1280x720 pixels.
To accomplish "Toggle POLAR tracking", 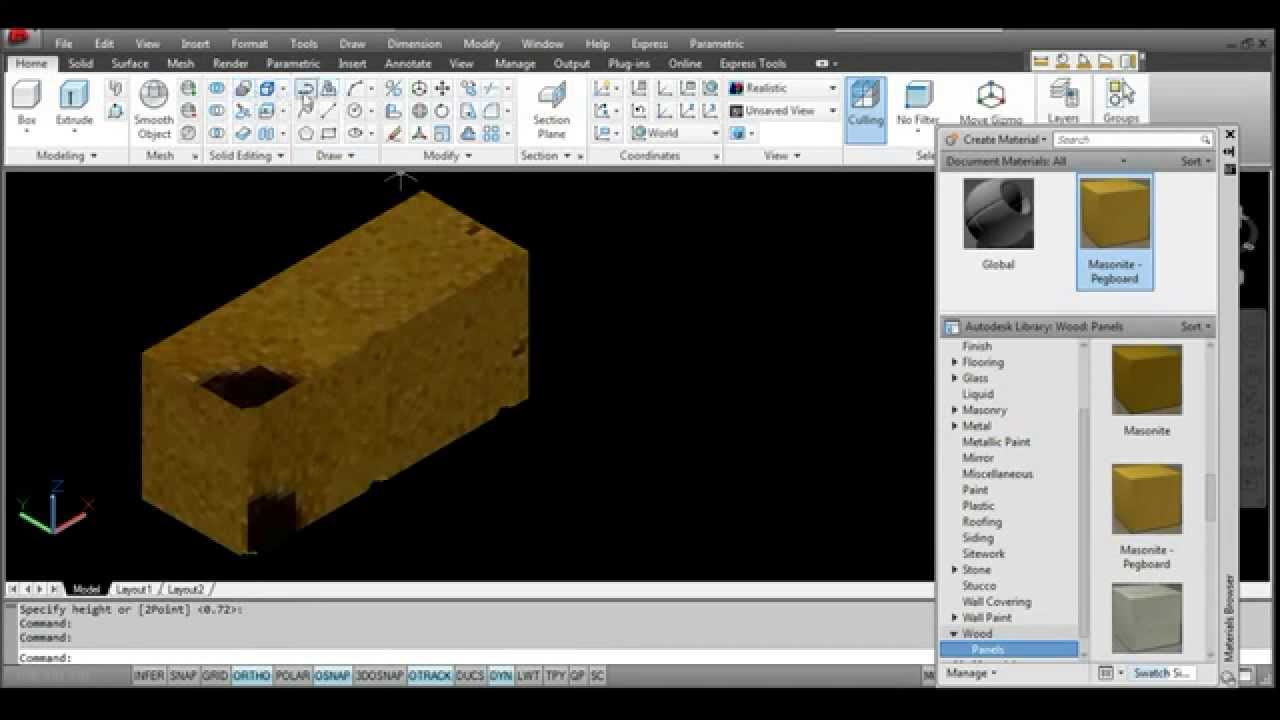I will (292, 676).
